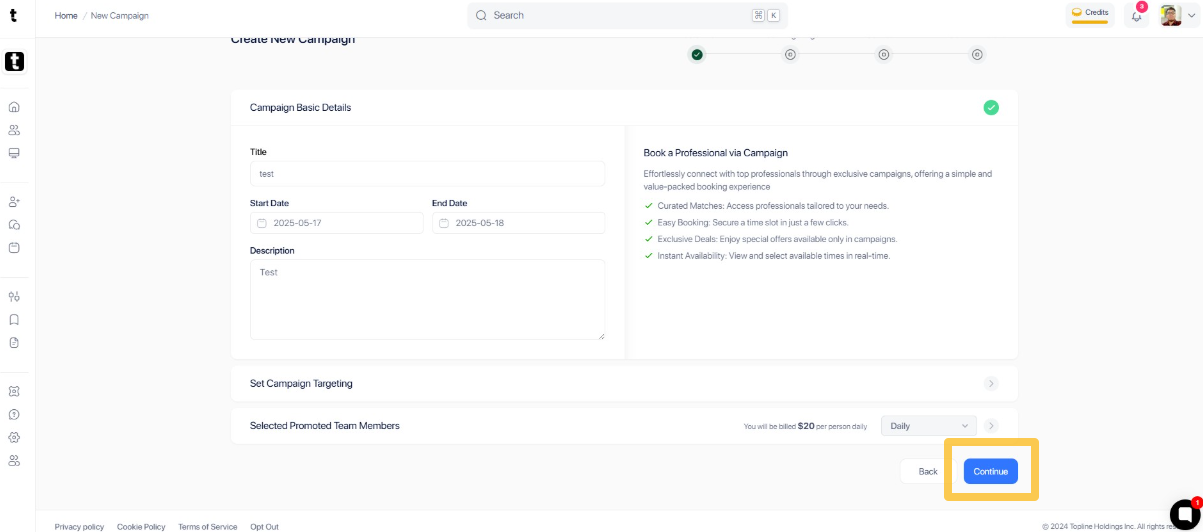Expand the Set Campaign Targeting section

991,383
